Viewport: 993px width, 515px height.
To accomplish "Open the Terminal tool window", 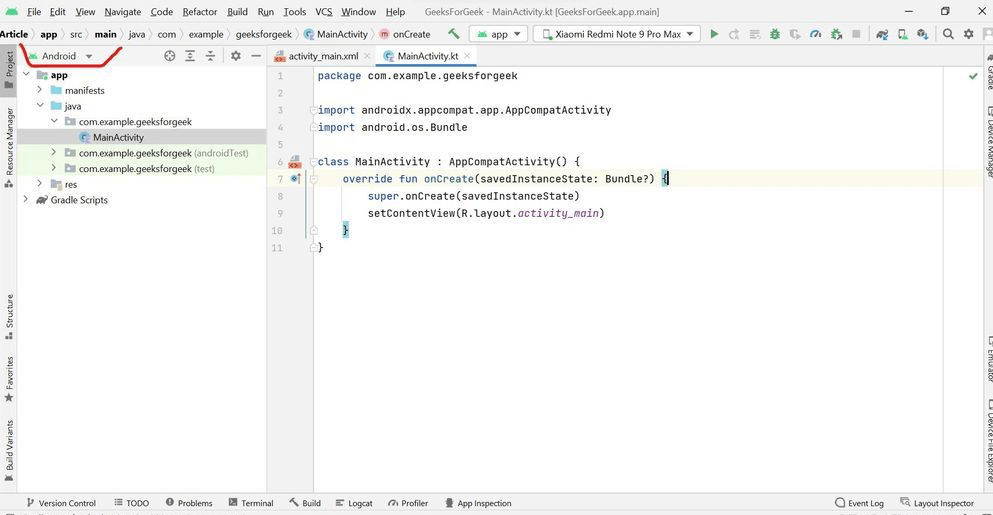I will [251, 503].
